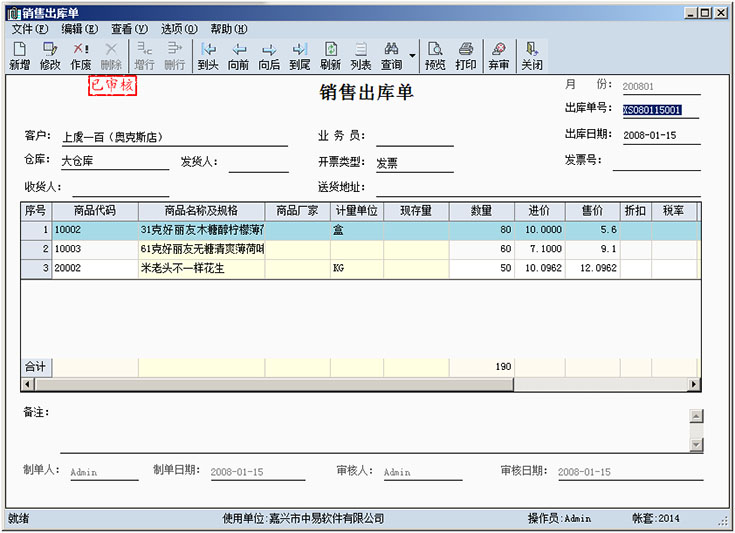This screenshot has width=735, height=533.
Task: Click the 审核日期 field 2008-01-15
Action: point(630,473)
